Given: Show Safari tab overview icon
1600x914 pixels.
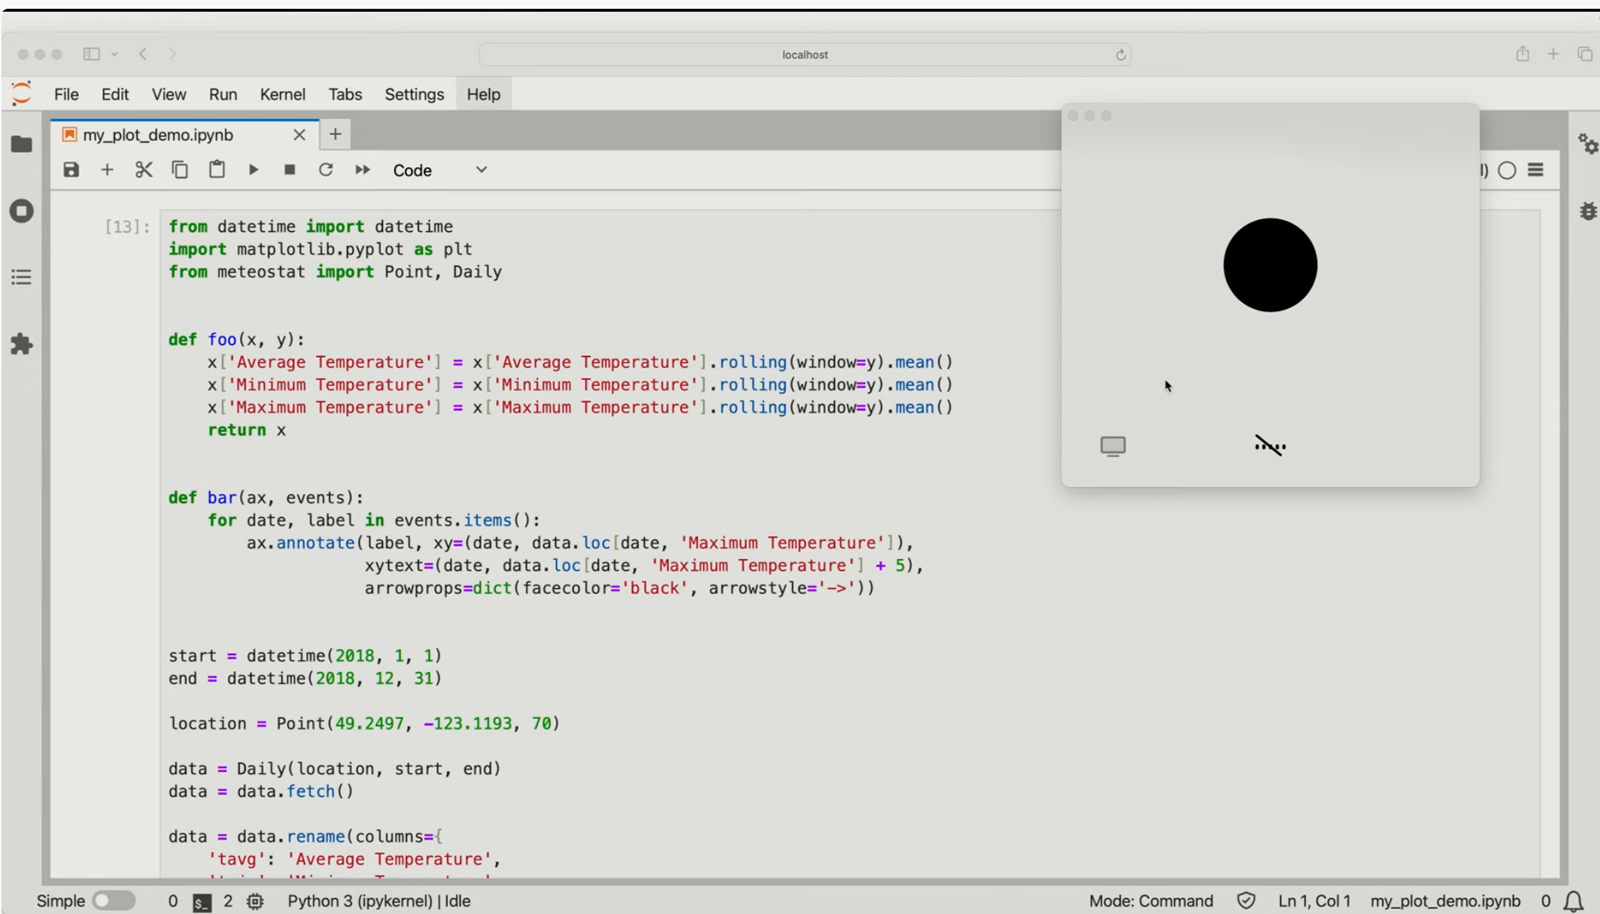Looking at the screenshot, I should point(1585,54).
